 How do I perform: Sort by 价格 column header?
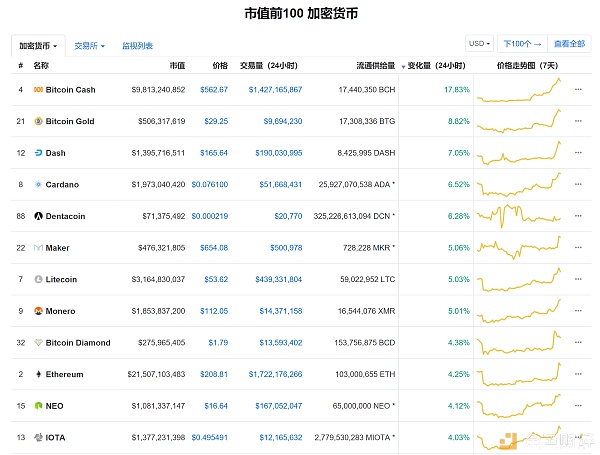pos(220,66)
